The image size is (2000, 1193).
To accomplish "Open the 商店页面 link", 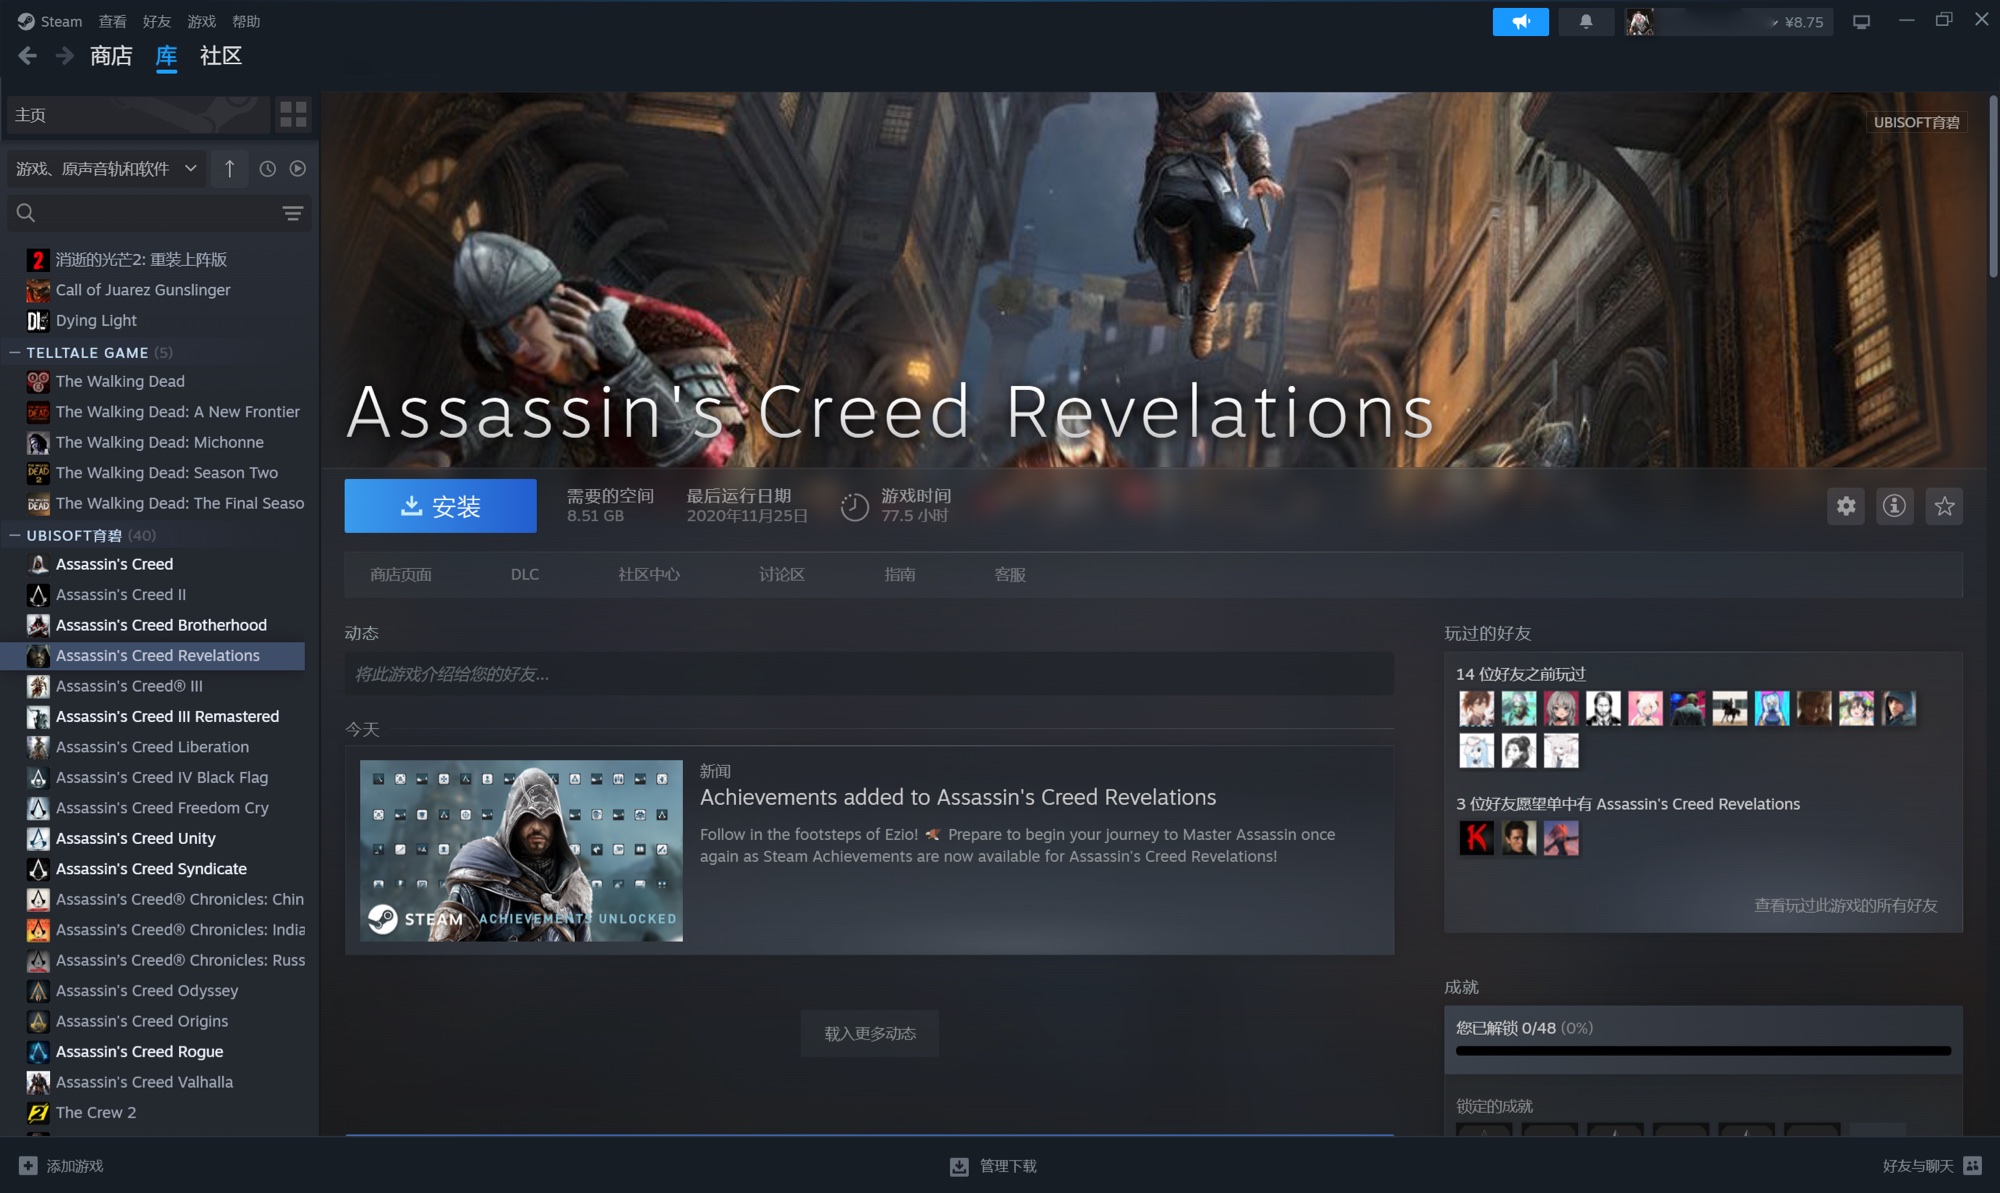I will coord(401,575).
